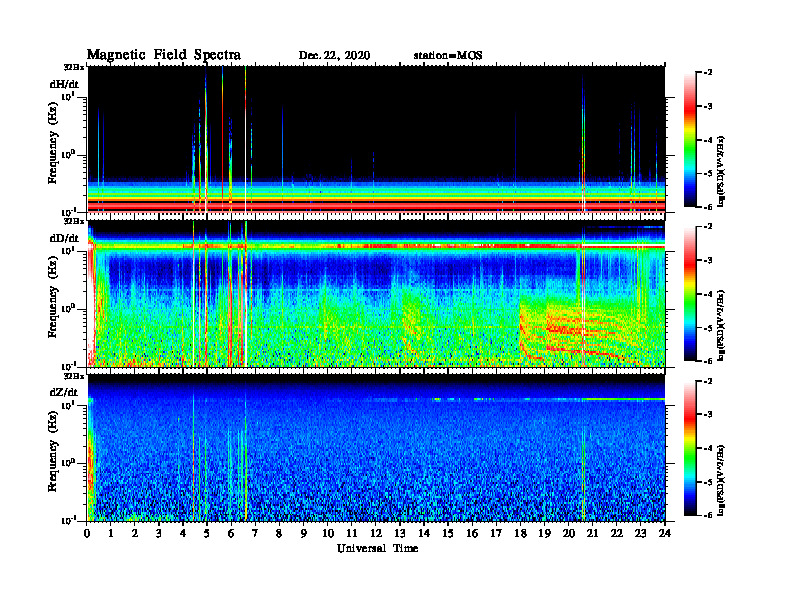The width and height of the screenshot is (792, 612).
Task: Click the color scale bar beside dH/dt
Action: tap(690, 140)
